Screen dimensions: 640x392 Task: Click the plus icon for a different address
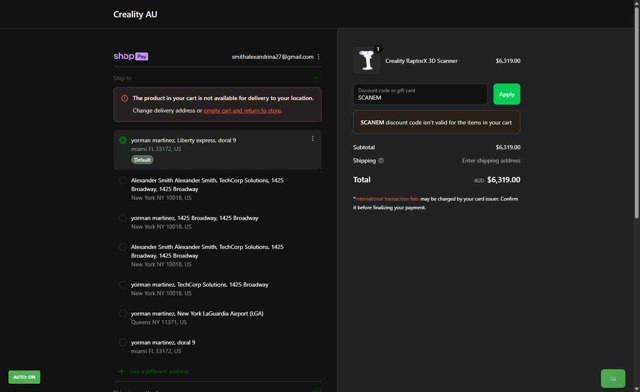click(121, 371)
